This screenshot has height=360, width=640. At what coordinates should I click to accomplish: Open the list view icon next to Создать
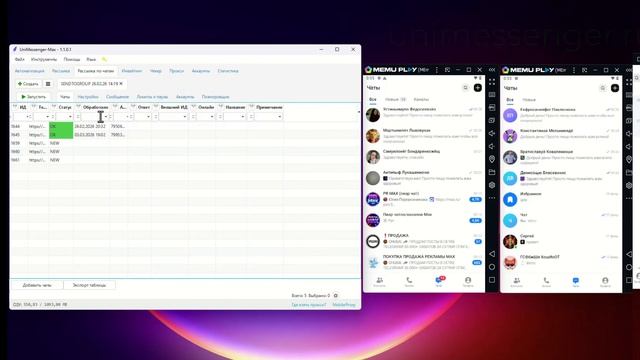click(x=48, y=84)
